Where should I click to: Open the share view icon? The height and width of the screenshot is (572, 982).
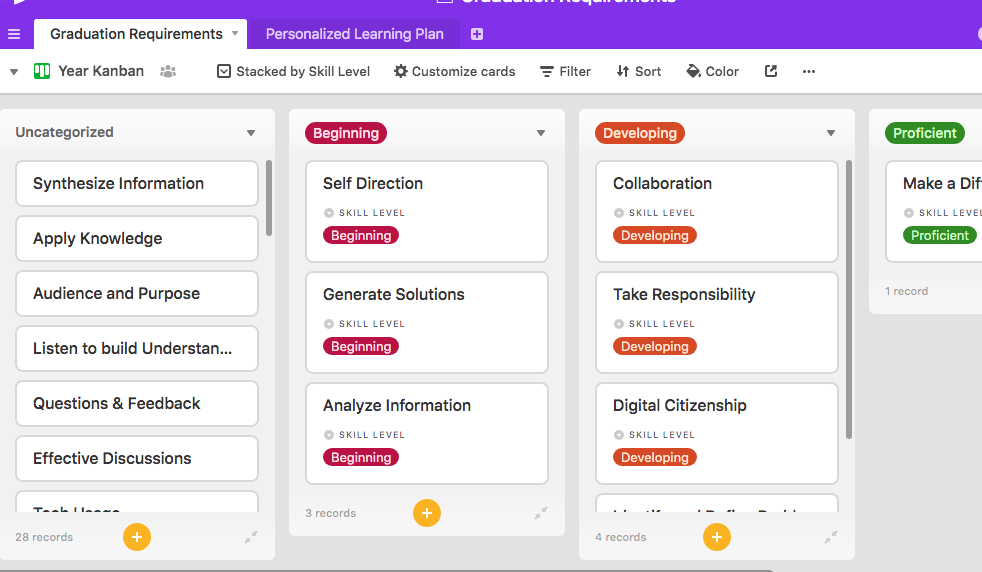[771, 71]
